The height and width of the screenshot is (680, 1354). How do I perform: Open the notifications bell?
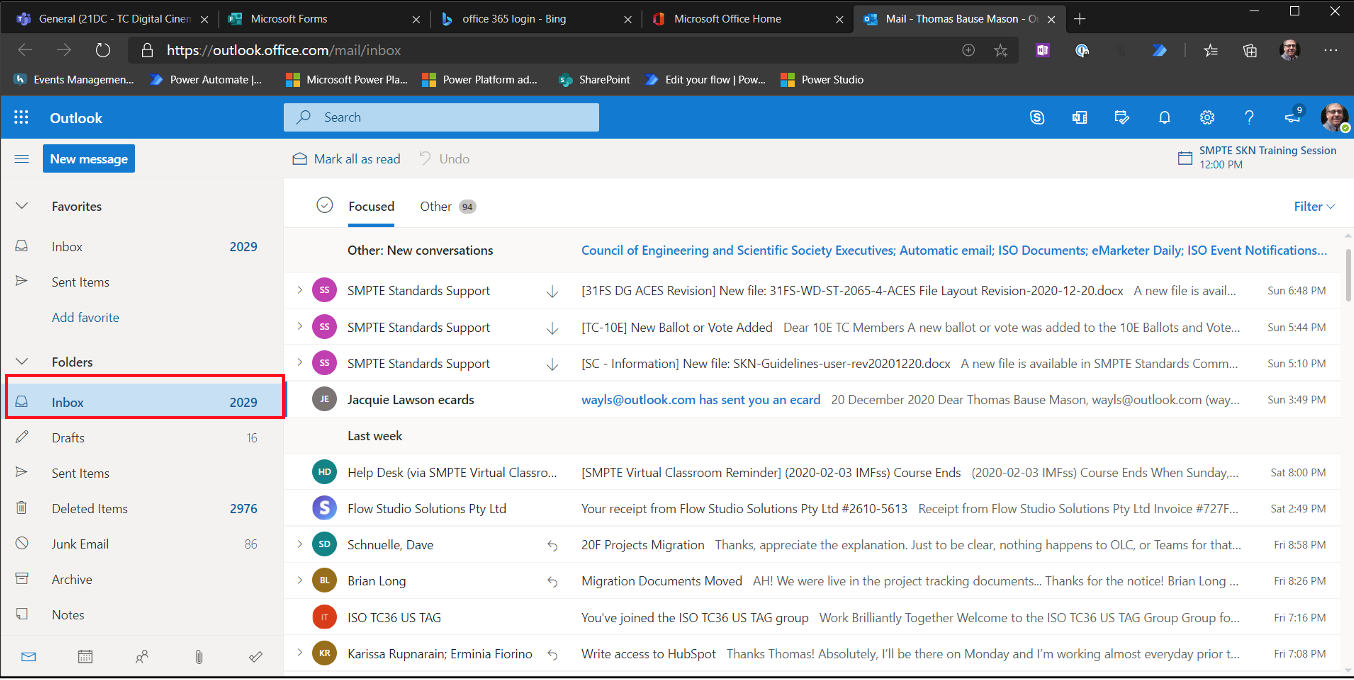[1164, 117]
